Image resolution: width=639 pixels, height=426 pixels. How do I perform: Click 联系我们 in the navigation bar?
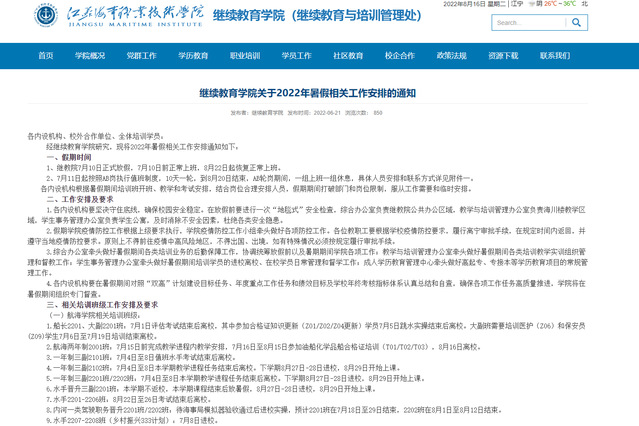tap(555, 56)
